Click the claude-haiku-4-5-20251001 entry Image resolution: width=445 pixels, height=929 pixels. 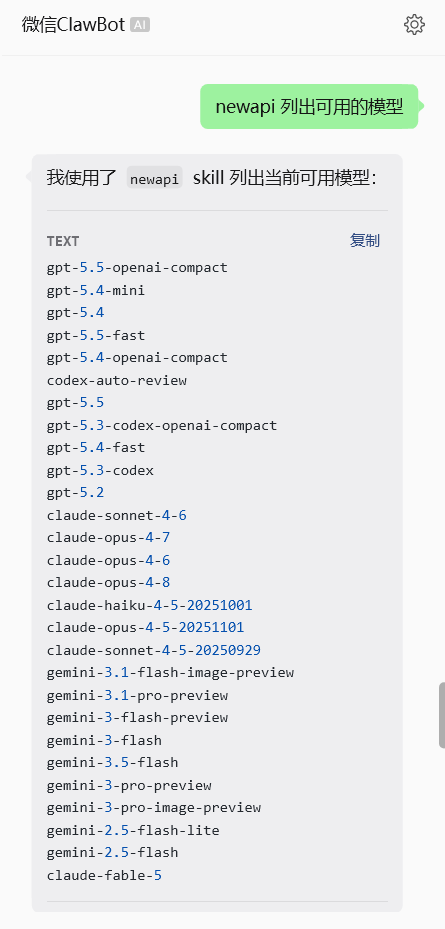coord(149,605)
